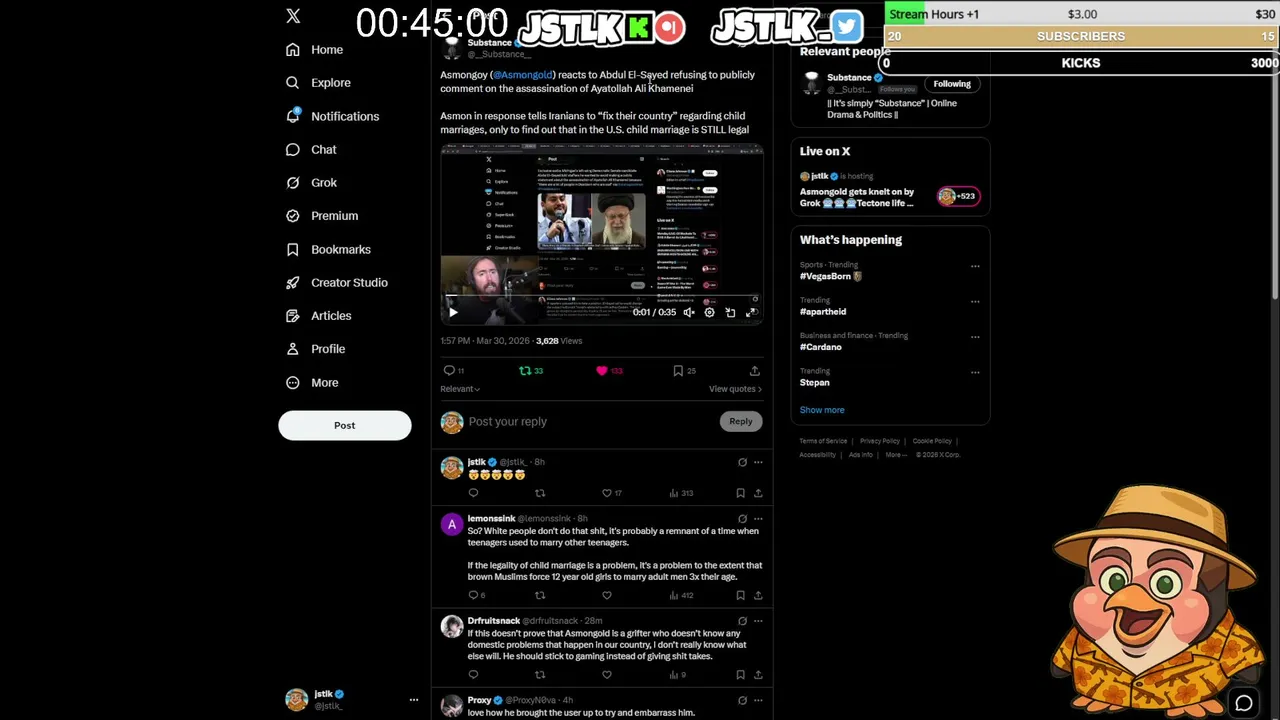Open the More menu in sidebar
This screenshot has height=720, width=1280.
(312, 383)
